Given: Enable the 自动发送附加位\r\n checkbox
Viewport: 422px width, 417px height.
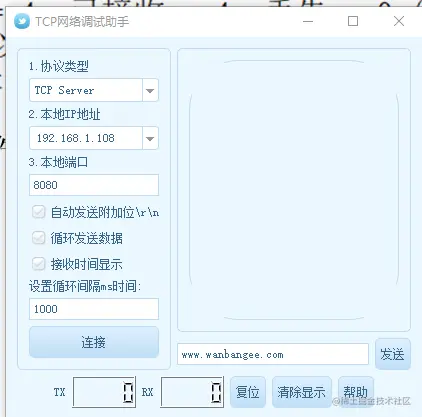Looking at the screenshot, I should (x=38, y=212).
